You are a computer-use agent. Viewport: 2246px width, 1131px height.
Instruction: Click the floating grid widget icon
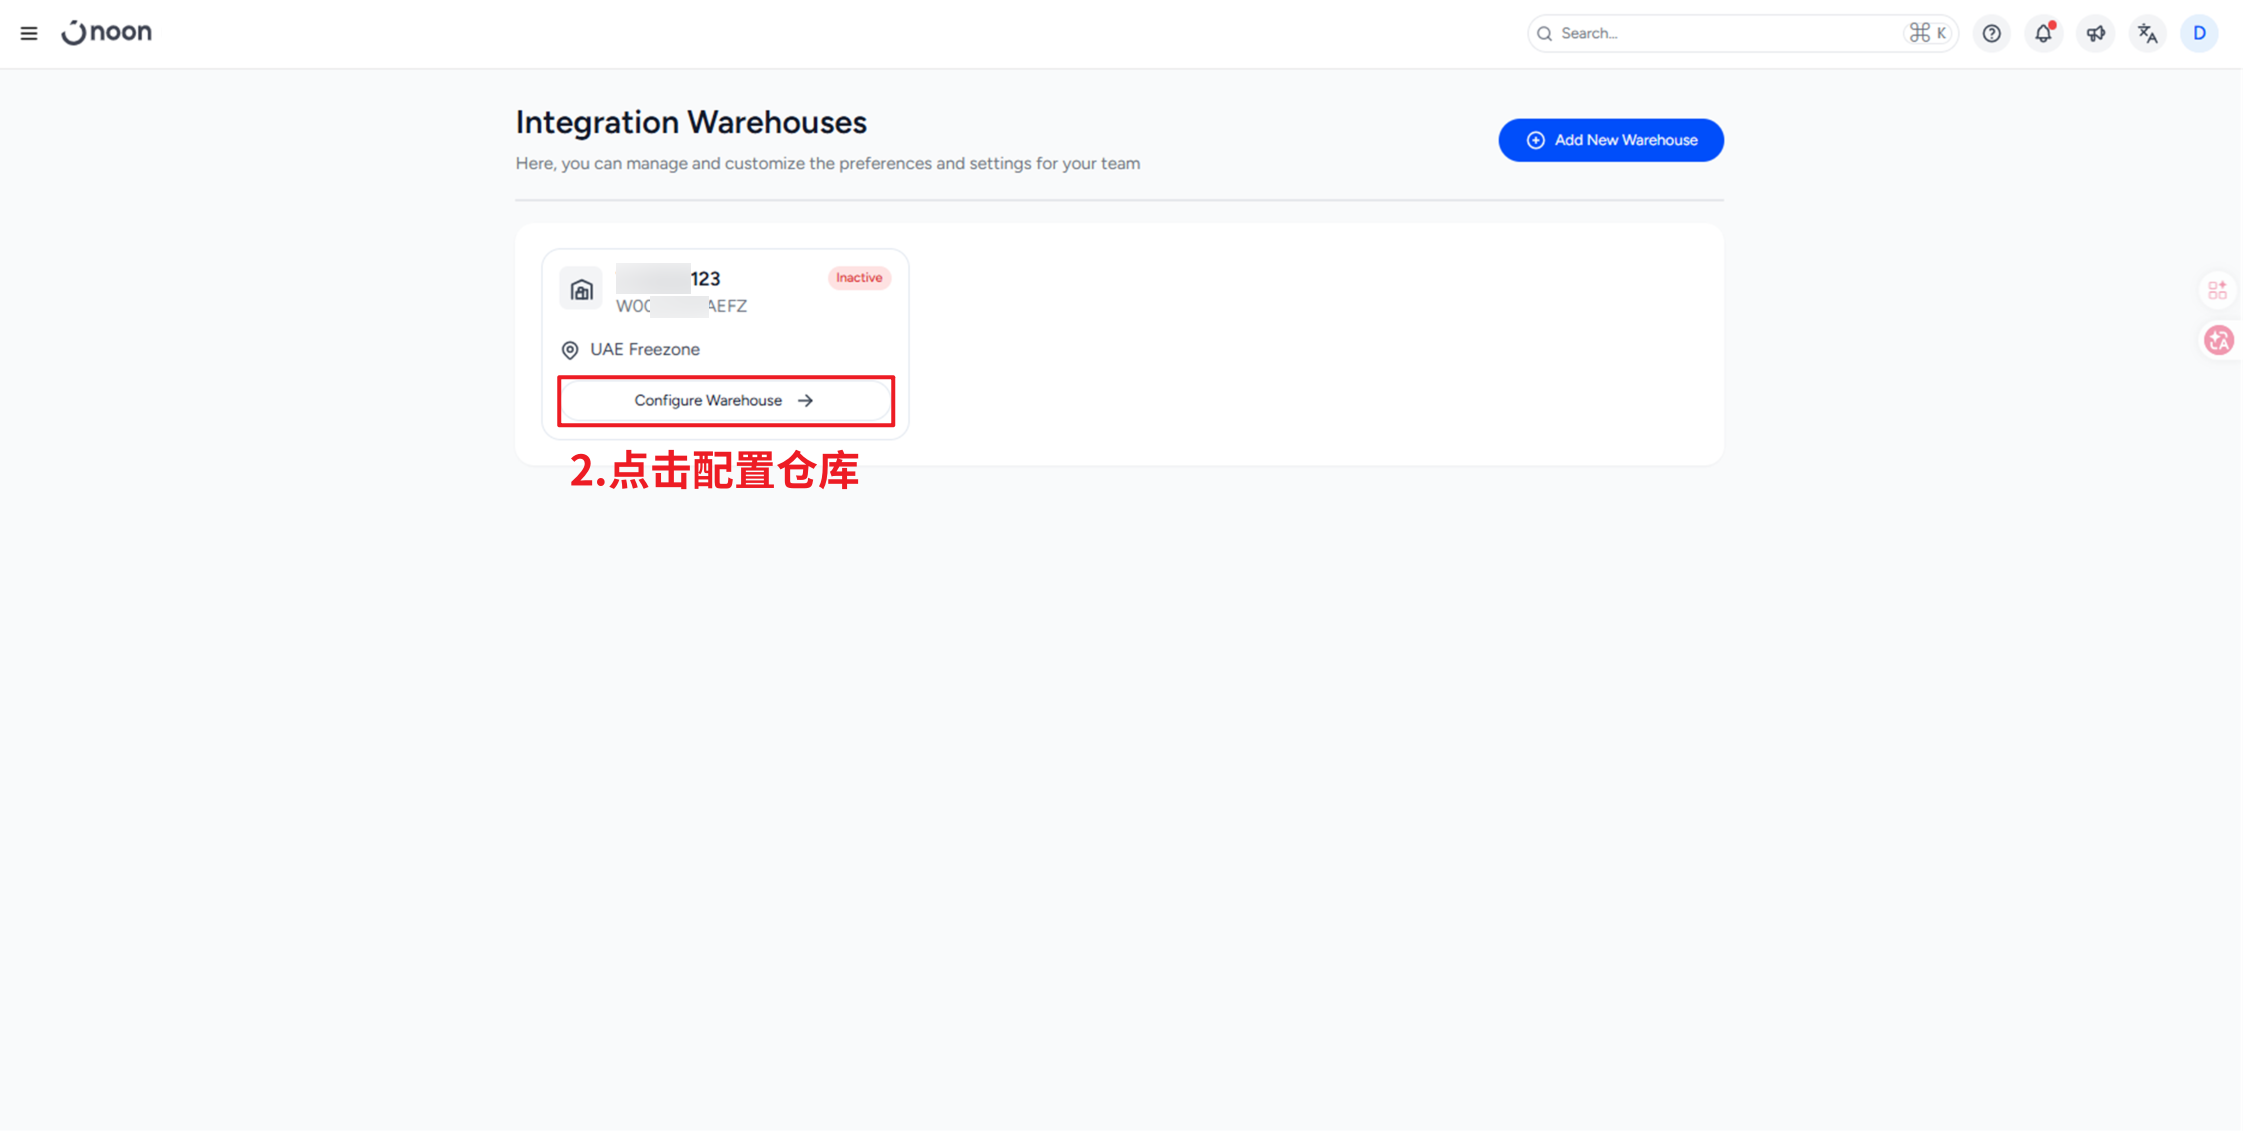2217,290
